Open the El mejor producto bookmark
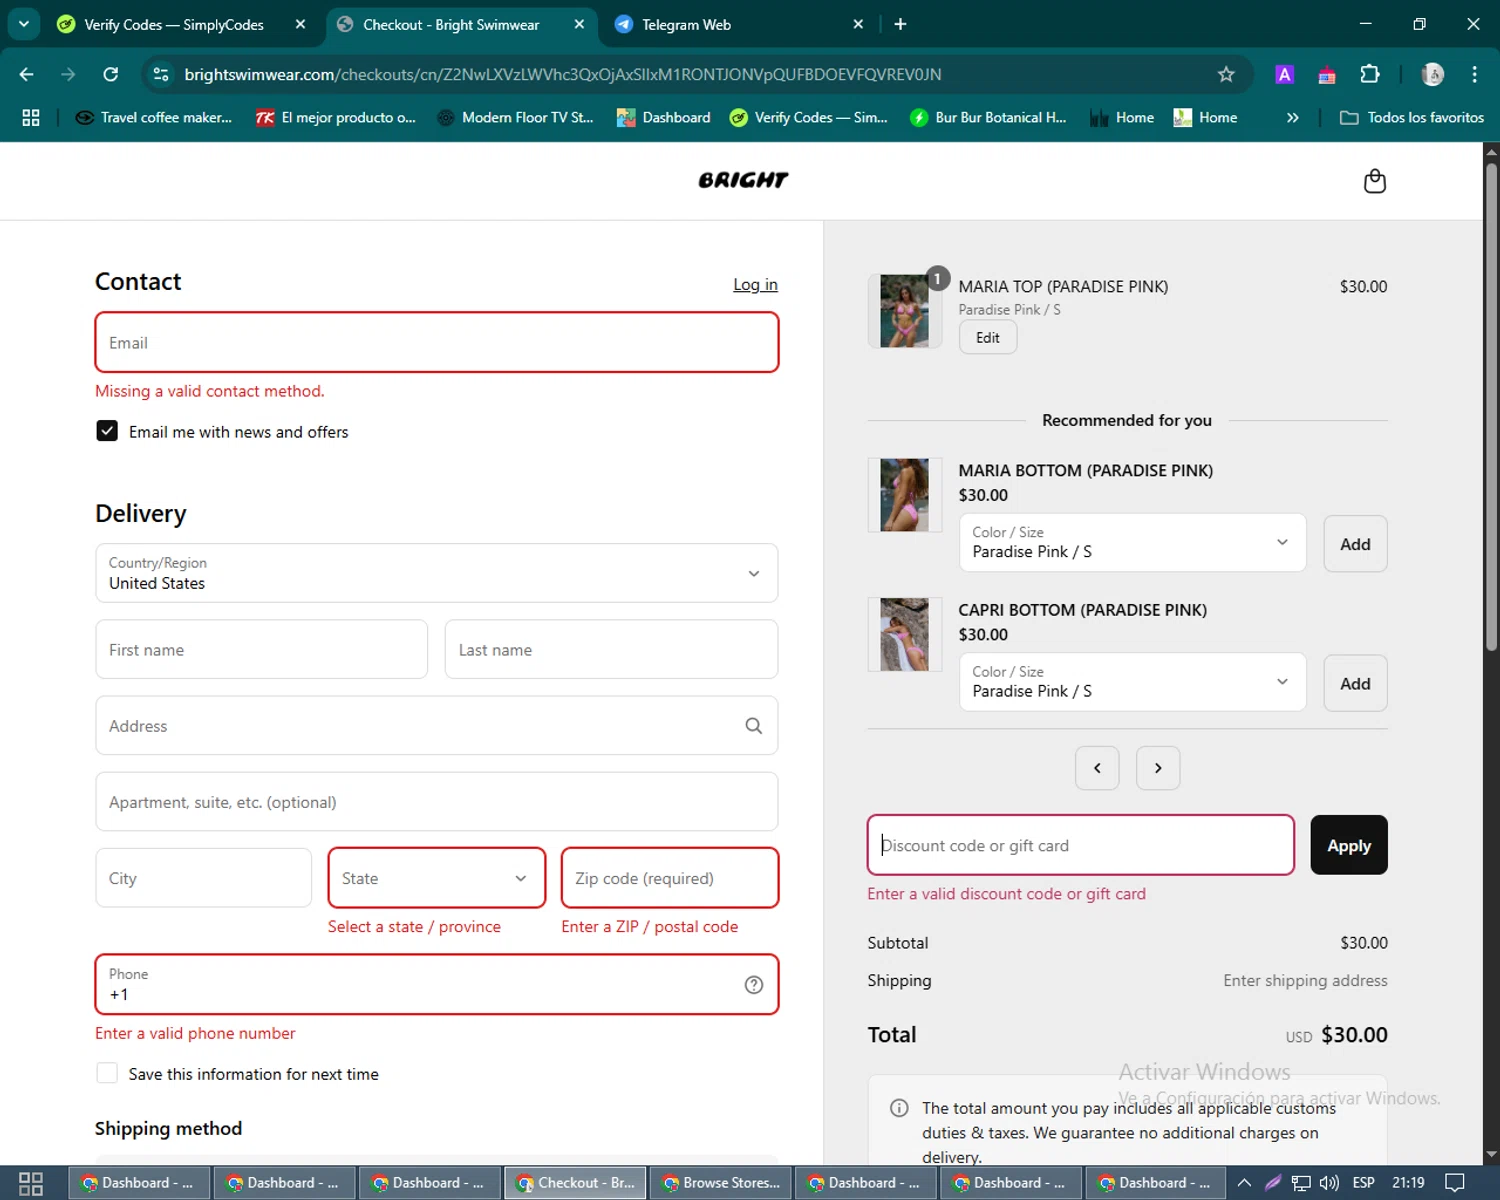The image size is (1500, 1200). pyautogui.click(x=335, y=117)
